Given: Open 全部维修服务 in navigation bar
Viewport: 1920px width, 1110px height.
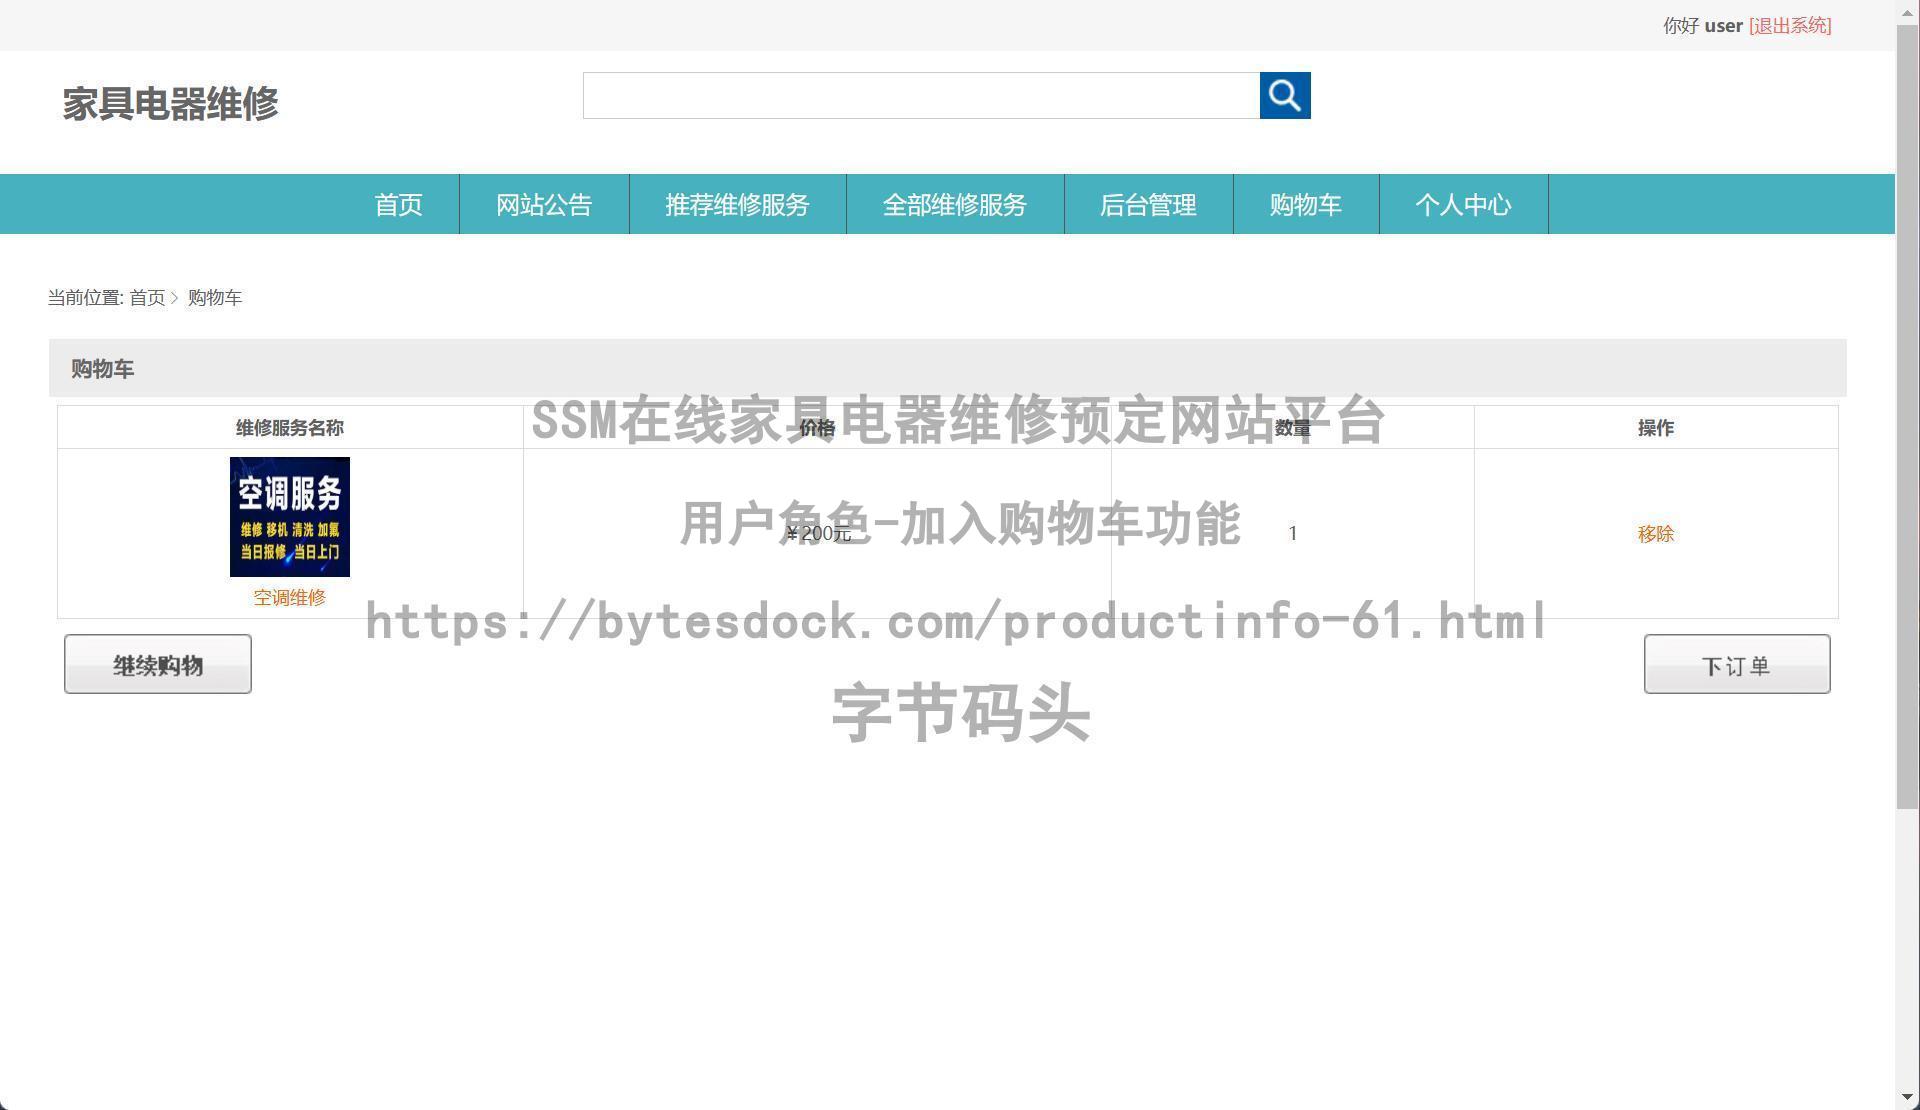Looking at the screenshot, I should (x=954, y=204).
